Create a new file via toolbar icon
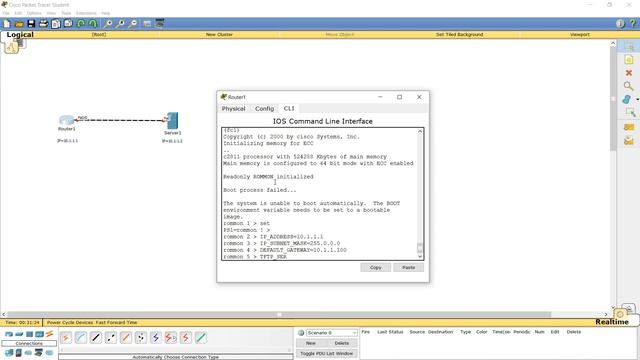Viewport: 640px width, 360px height. [x=7, y=24]
